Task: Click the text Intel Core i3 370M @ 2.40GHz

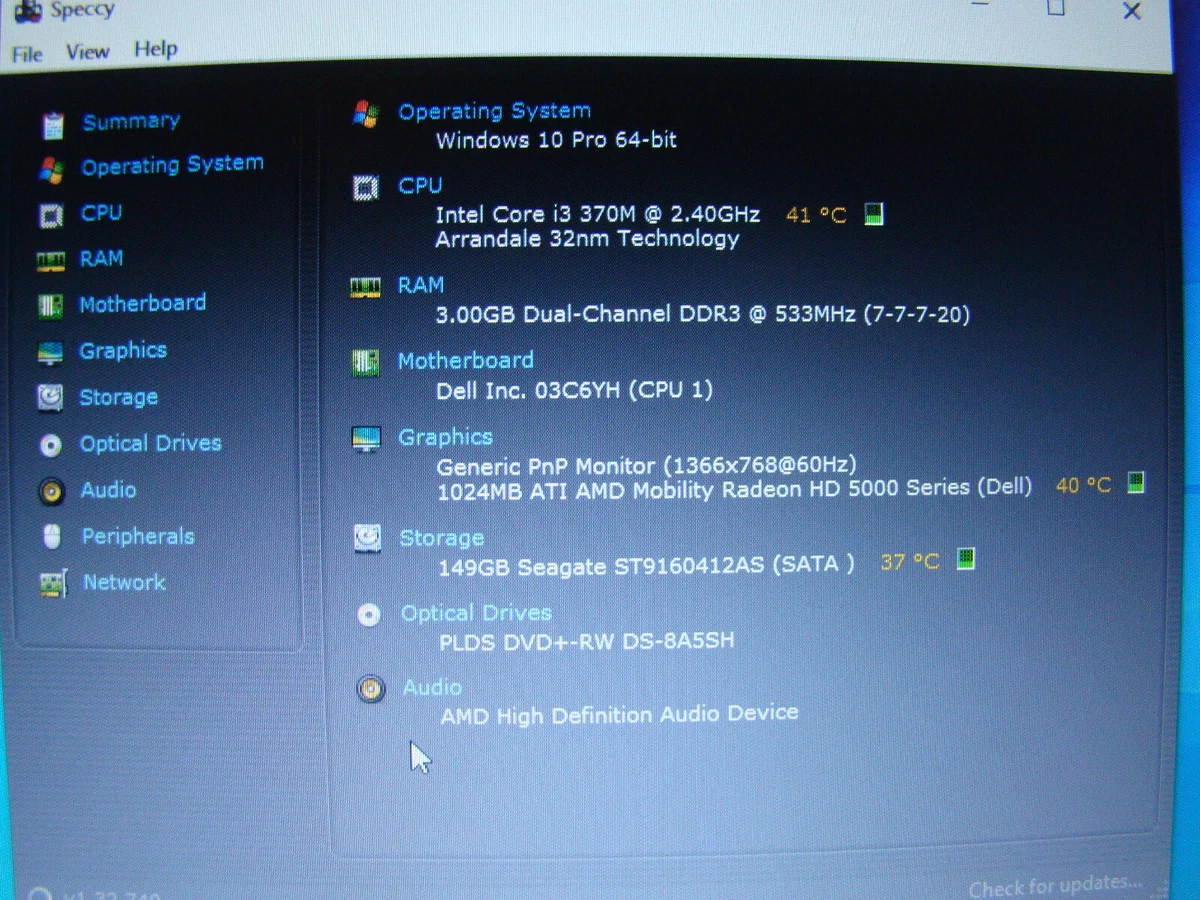Action: coord(598,214)
